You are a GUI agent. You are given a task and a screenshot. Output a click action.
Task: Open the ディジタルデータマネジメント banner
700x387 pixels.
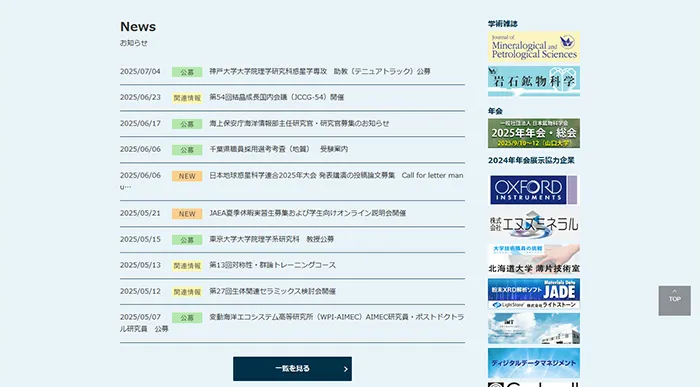point(534,363)
